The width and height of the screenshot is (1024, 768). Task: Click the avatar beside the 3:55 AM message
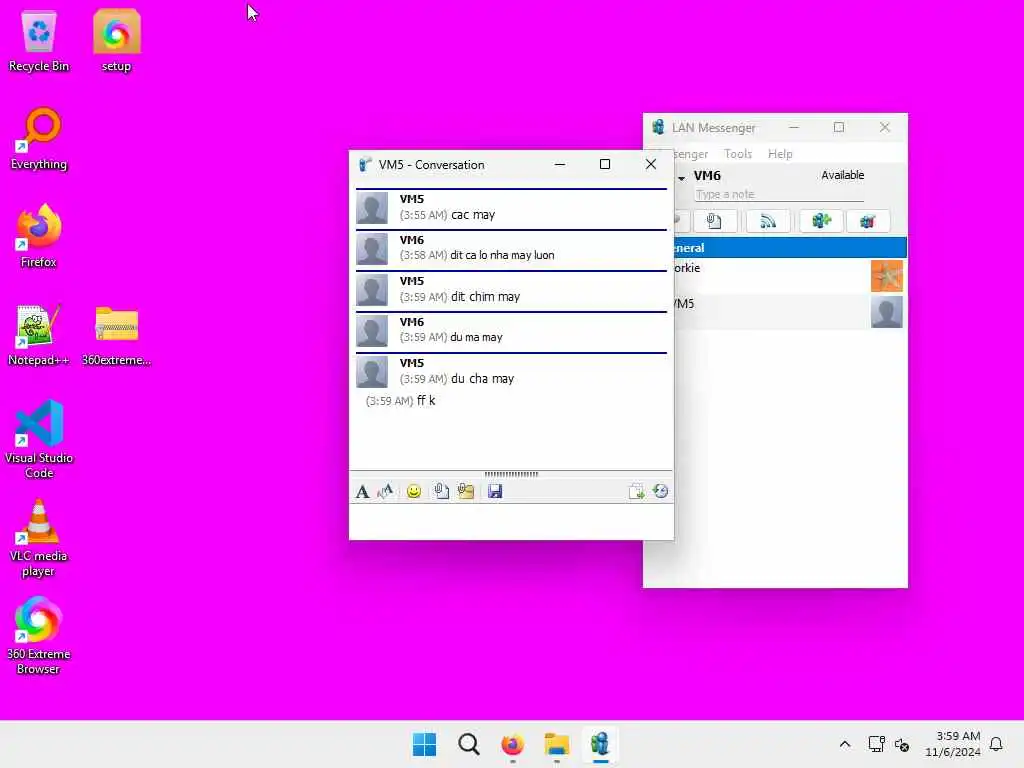point(372,208)
